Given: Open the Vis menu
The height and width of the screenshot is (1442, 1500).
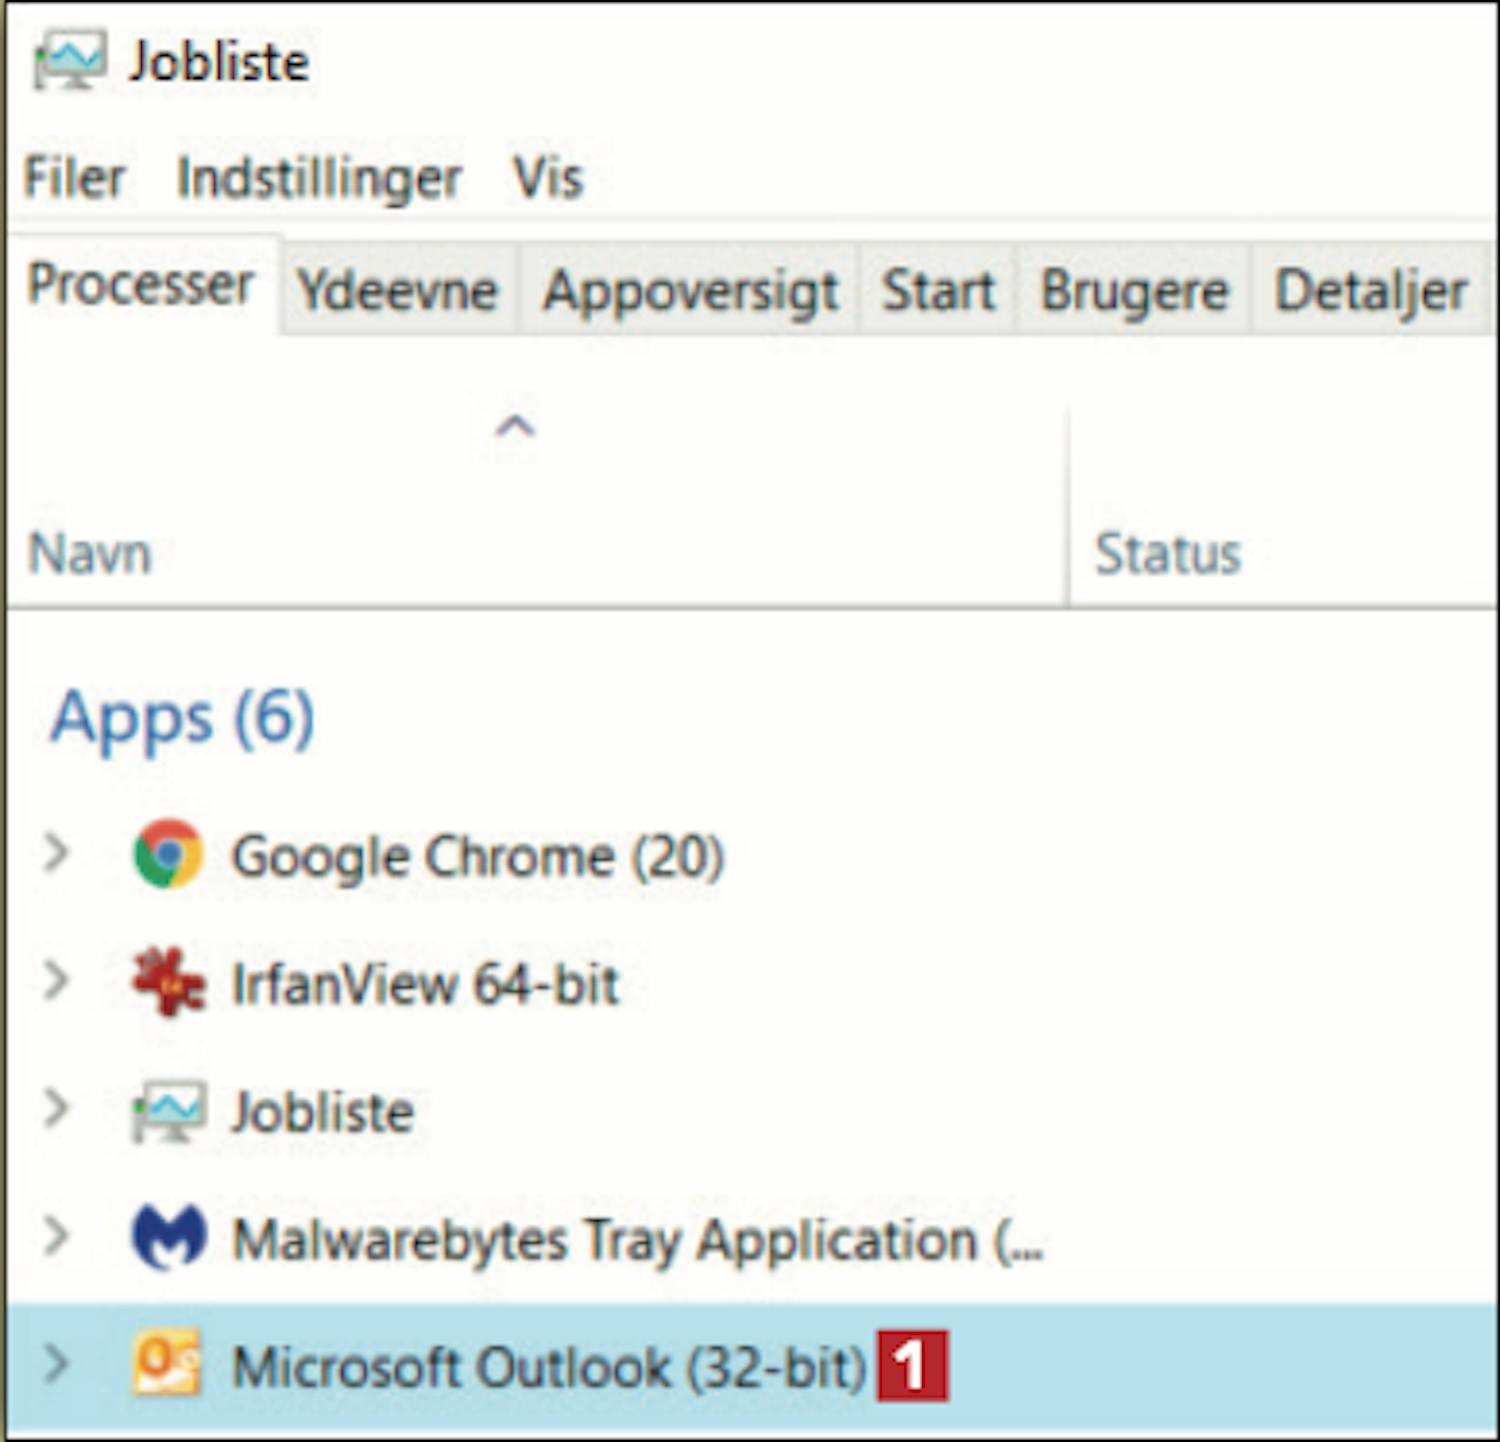Looking at the screenshot, I should 547,178.
